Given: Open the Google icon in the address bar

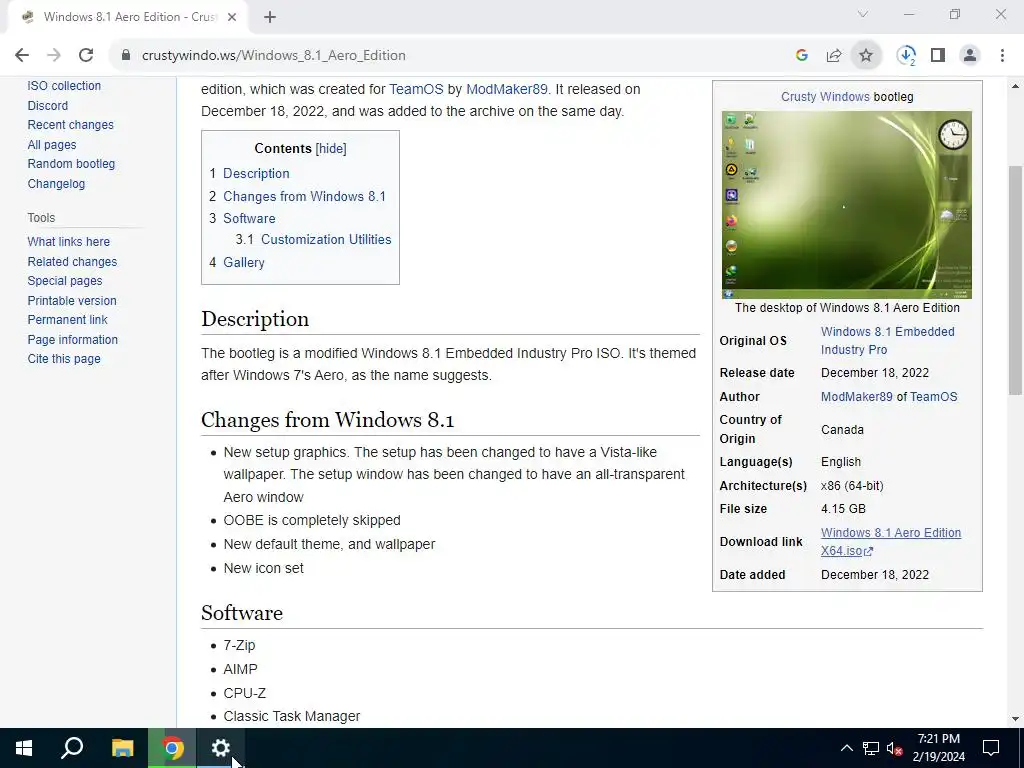Looking at the screenshot, I should [x=802, y=56].
